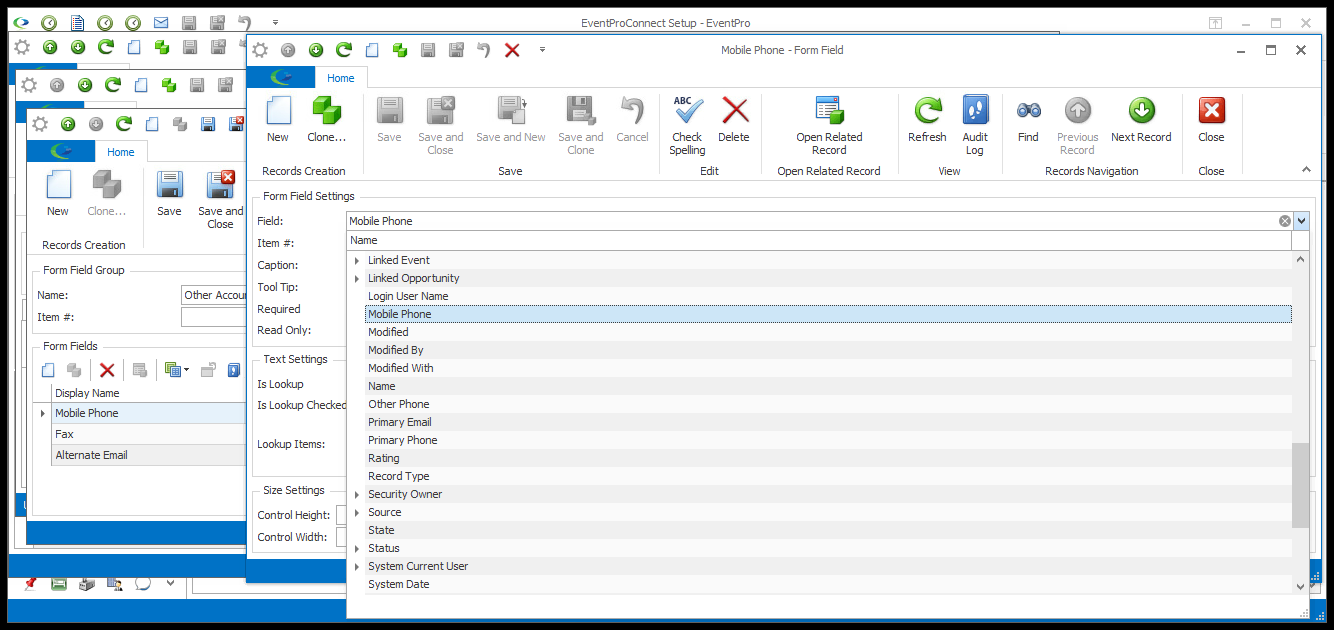The image size is (1334, 630).
Task: Click the red delete X in Form Fields toolbar
Action: coord(107,370)
